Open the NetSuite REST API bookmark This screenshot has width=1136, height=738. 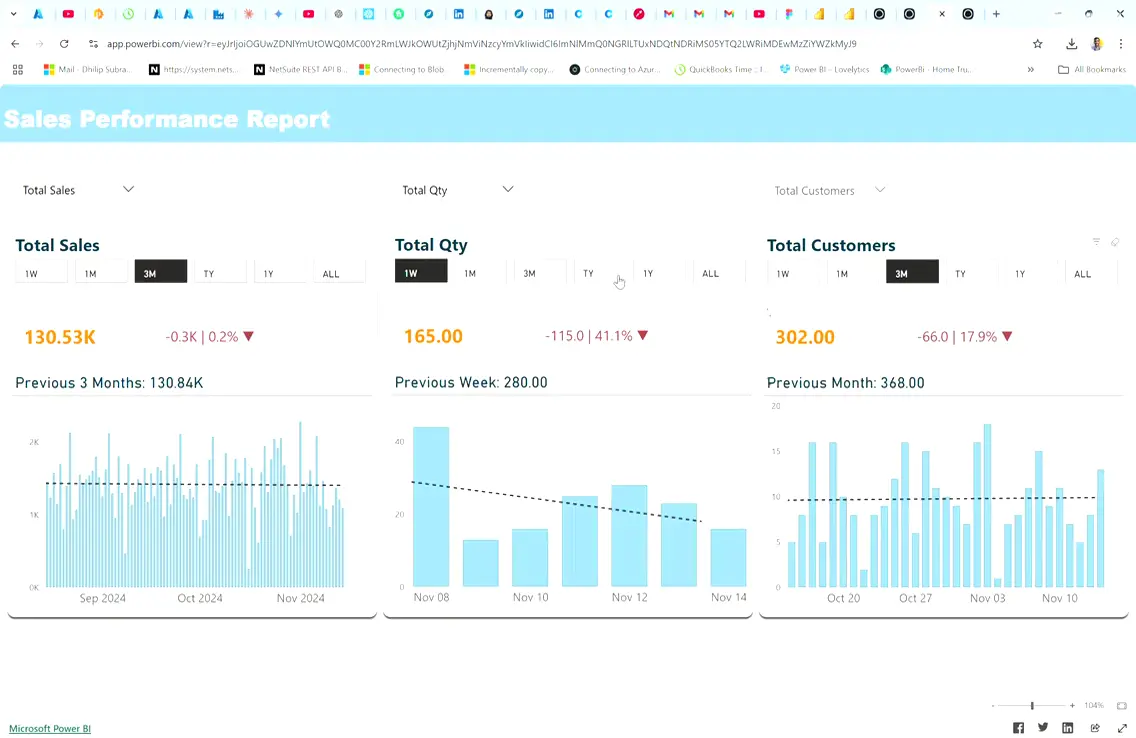tap(301, 70)
